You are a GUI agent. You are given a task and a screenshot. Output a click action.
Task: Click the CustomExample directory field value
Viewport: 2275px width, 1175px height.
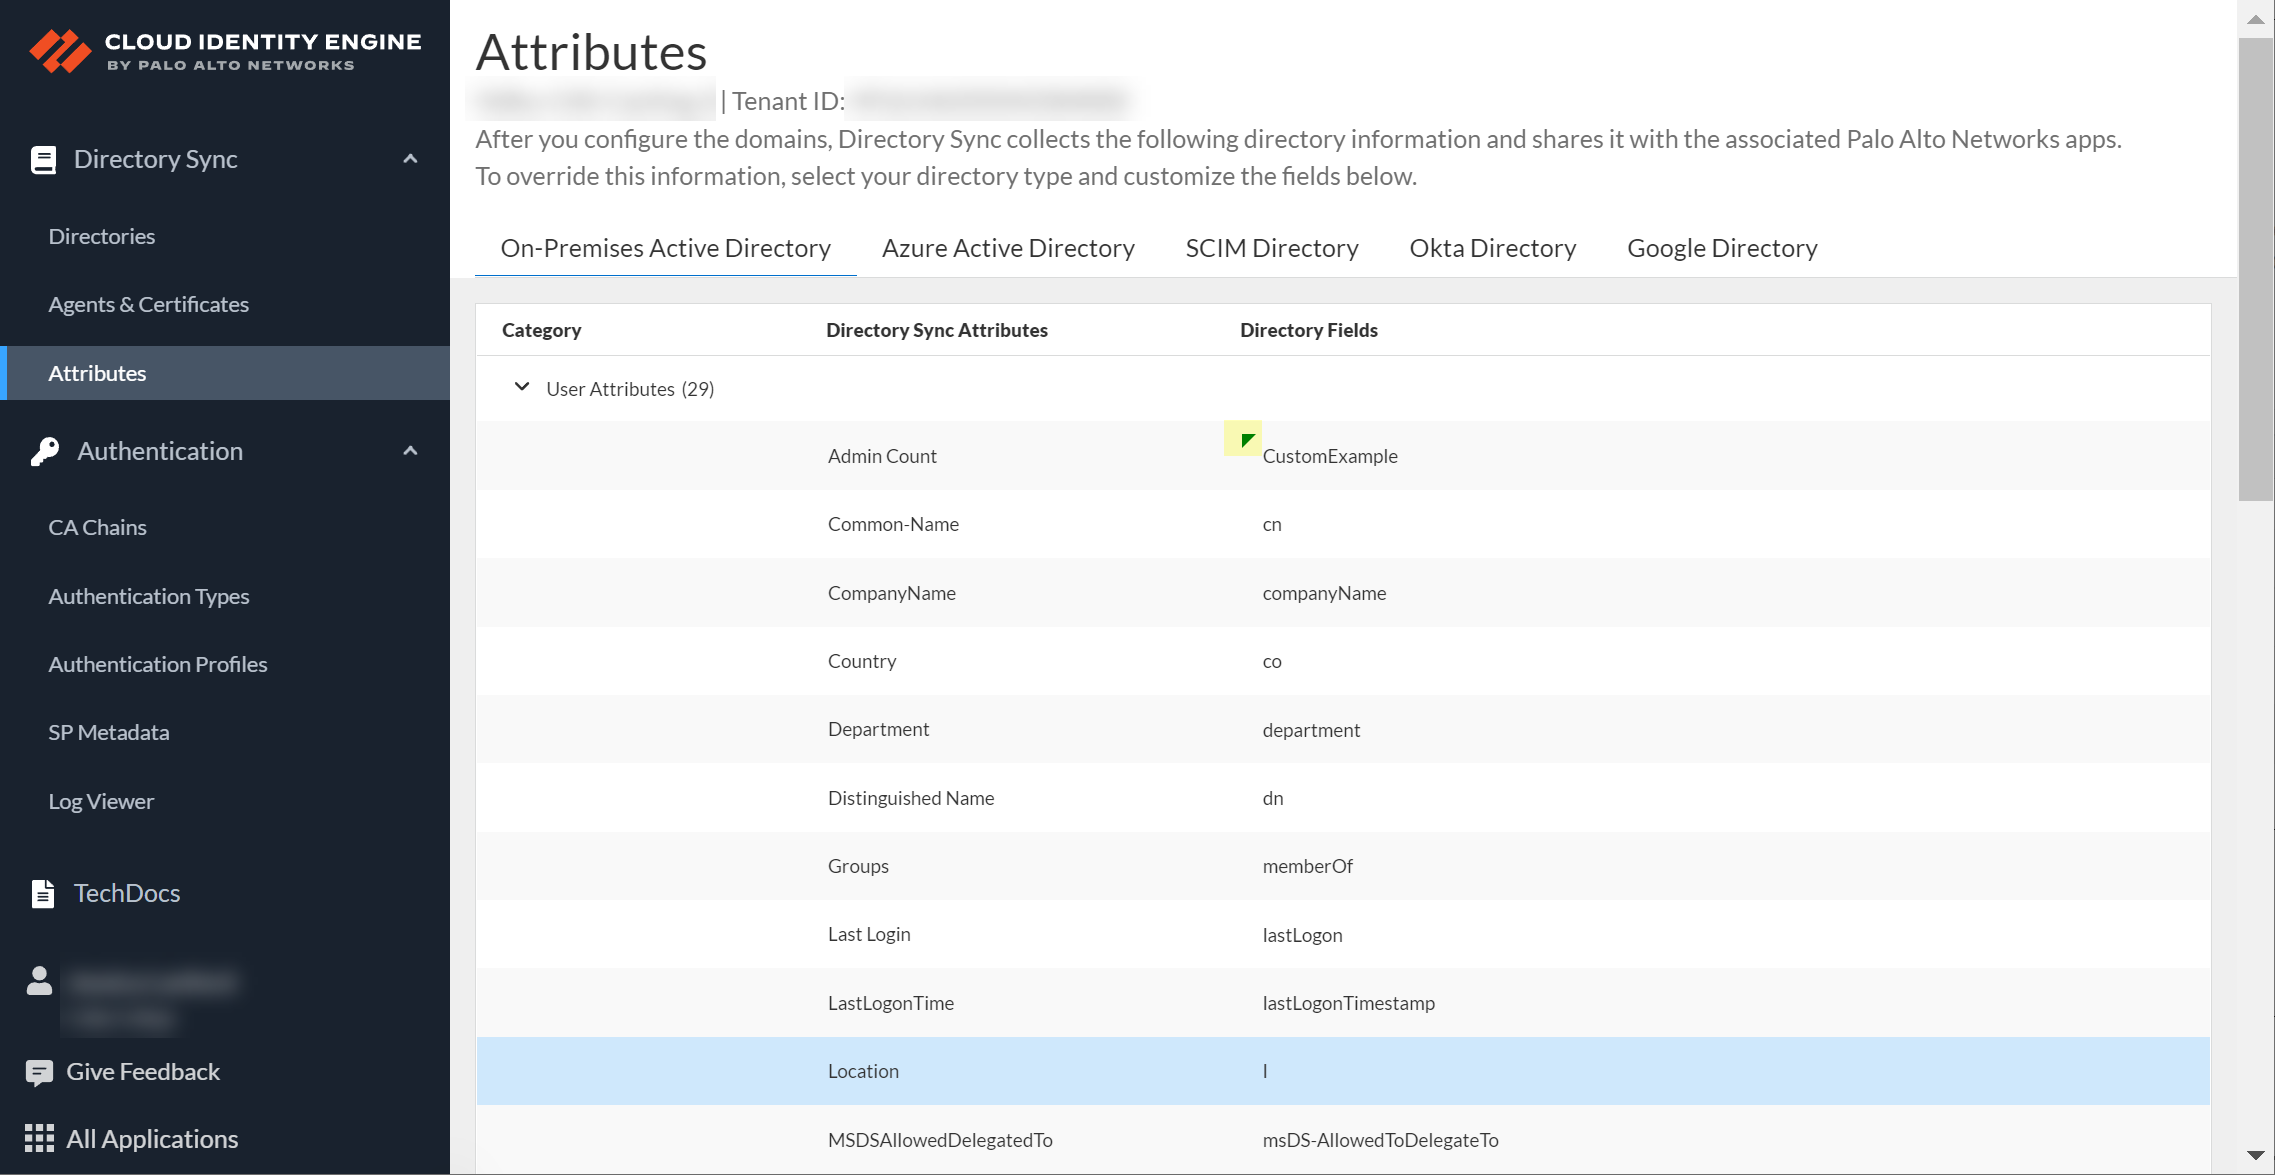point(1329,456)
